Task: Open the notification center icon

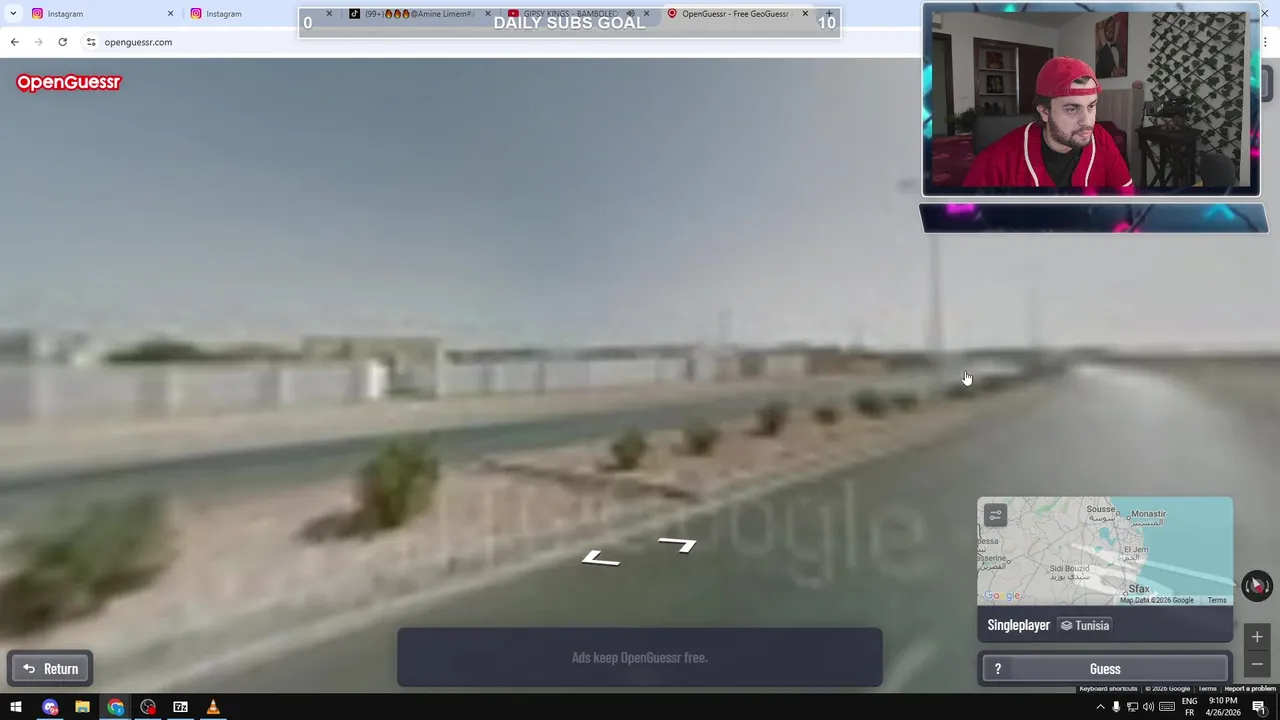Action: pyautogui.click(x=1259, y=708)
